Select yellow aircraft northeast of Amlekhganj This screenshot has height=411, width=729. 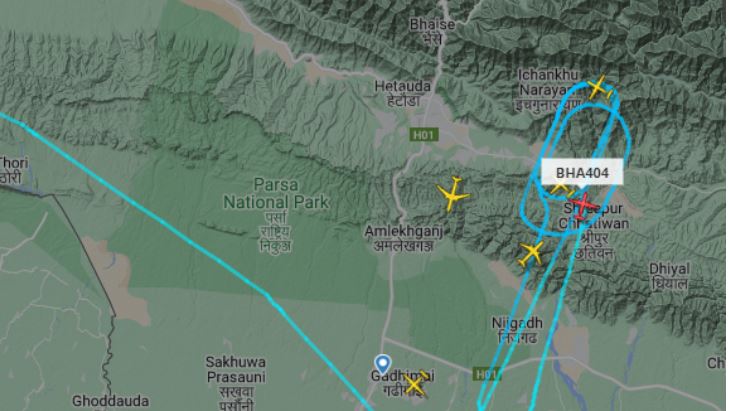point(452,193)
